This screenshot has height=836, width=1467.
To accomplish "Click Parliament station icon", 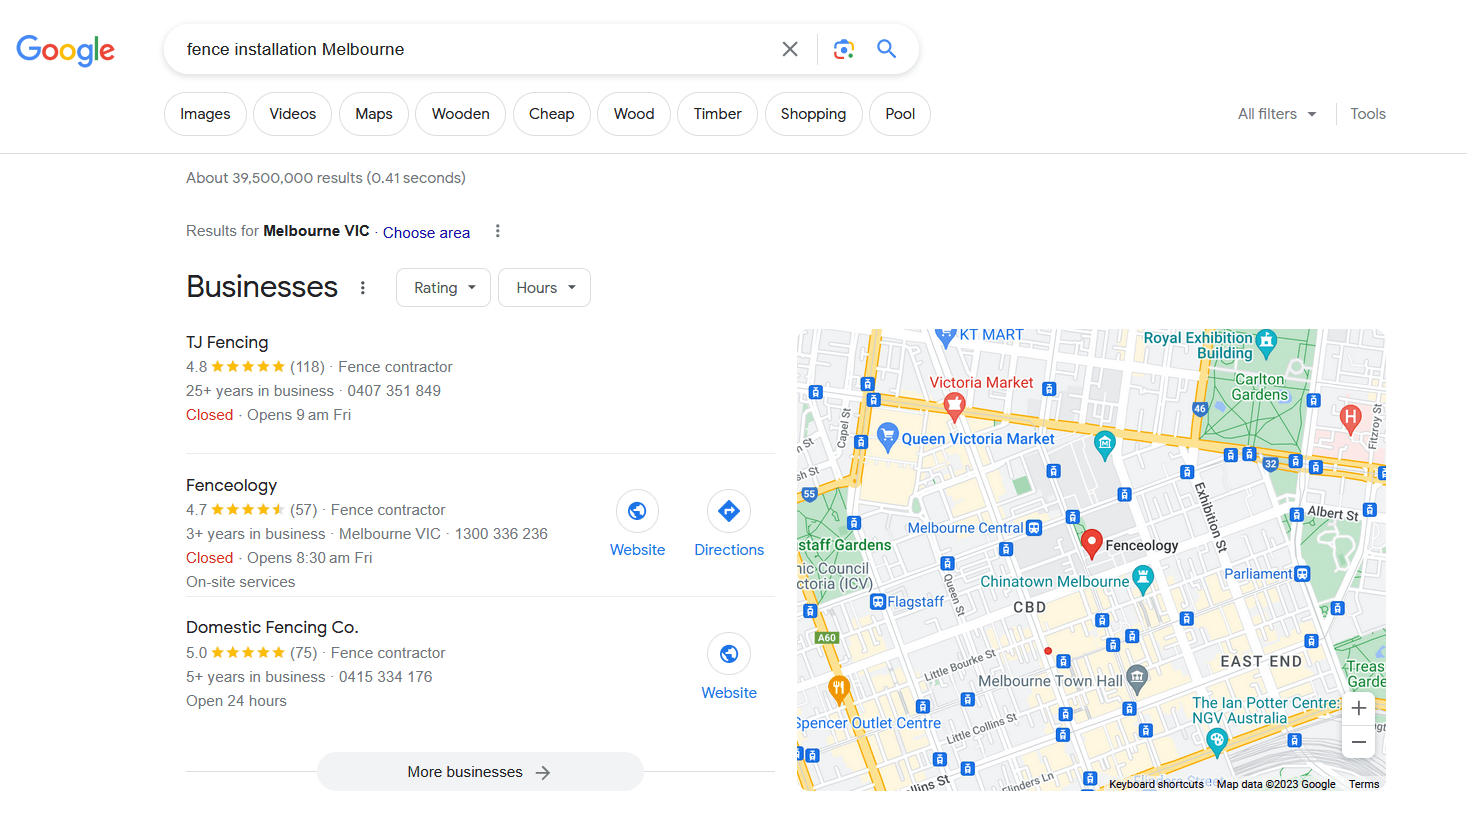I will pyautogui.click(x=1302, y=574).
